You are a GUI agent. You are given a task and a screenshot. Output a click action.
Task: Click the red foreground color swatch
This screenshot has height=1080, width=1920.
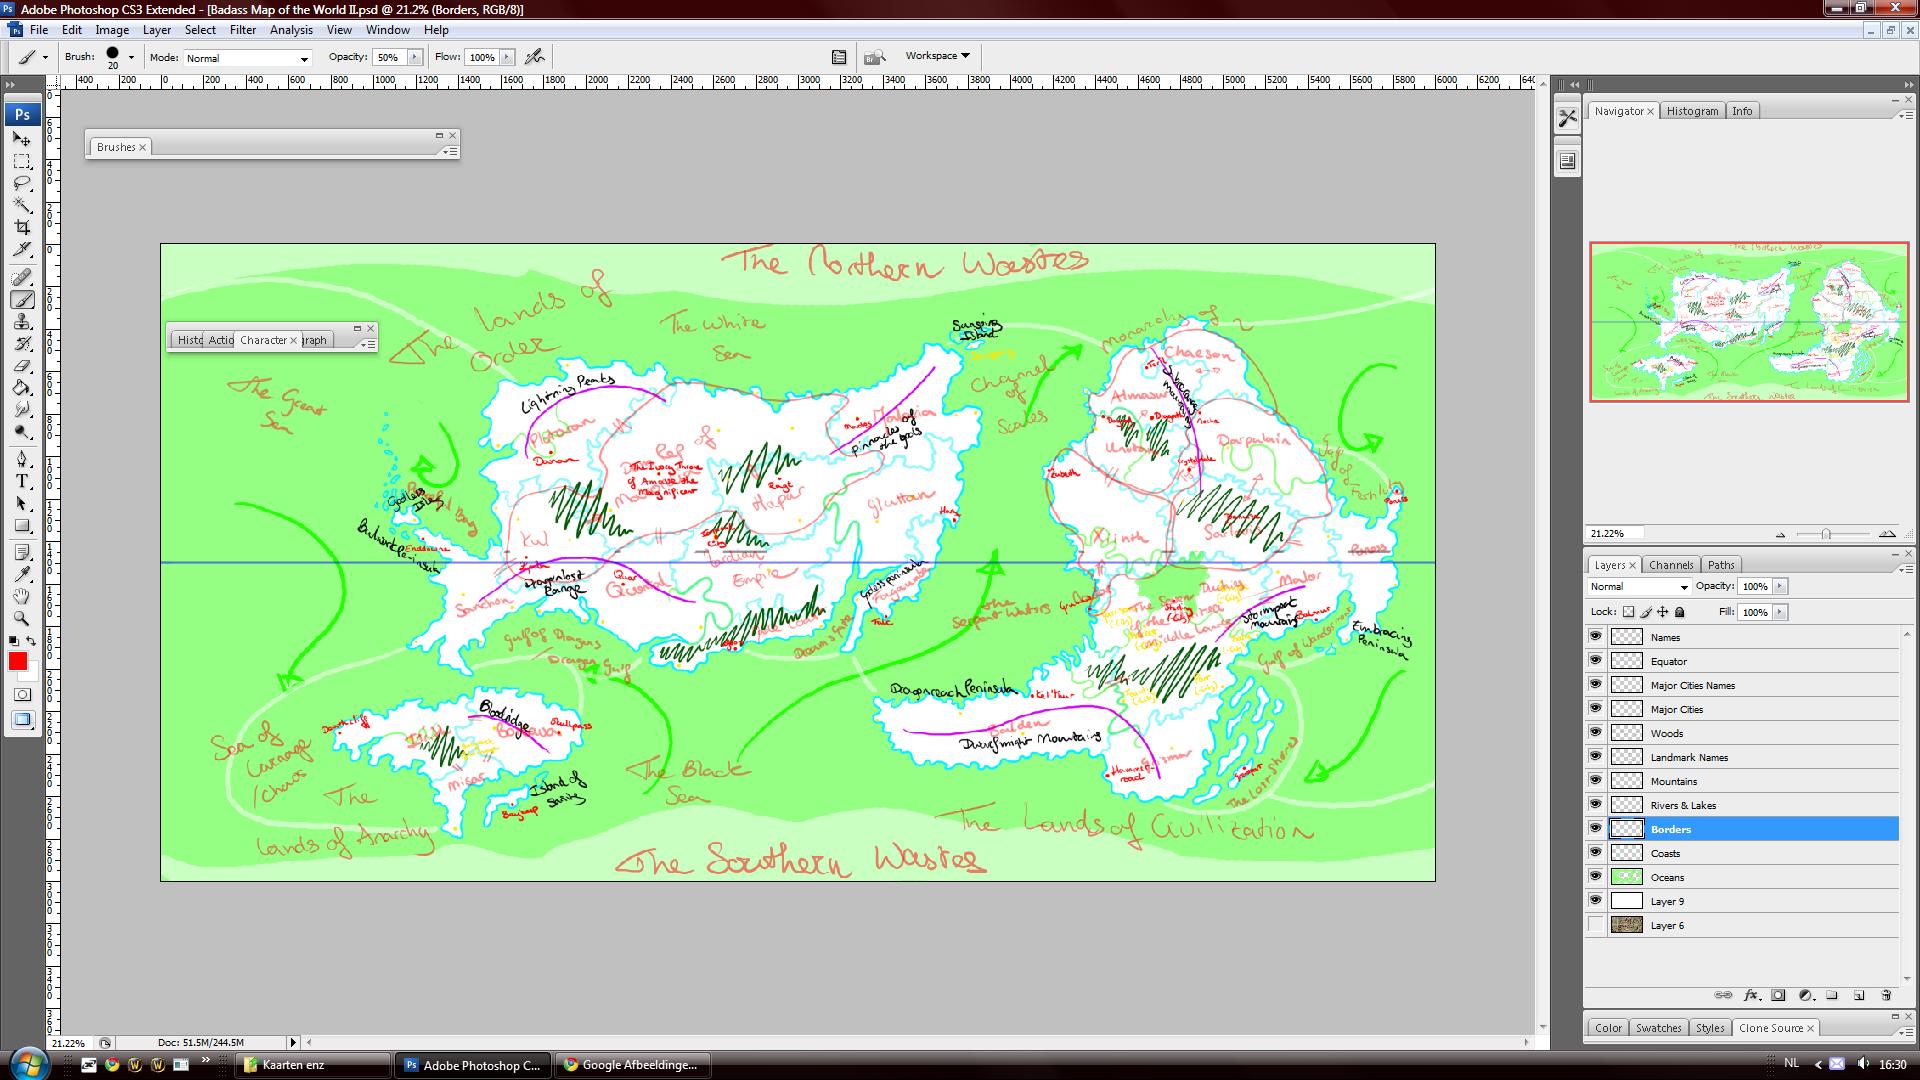(18, 661)
